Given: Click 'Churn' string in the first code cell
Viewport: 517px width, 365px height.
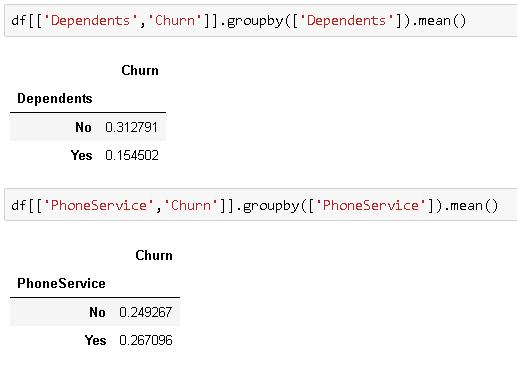Looking at the screenshot, I should (x=175, y=21).
